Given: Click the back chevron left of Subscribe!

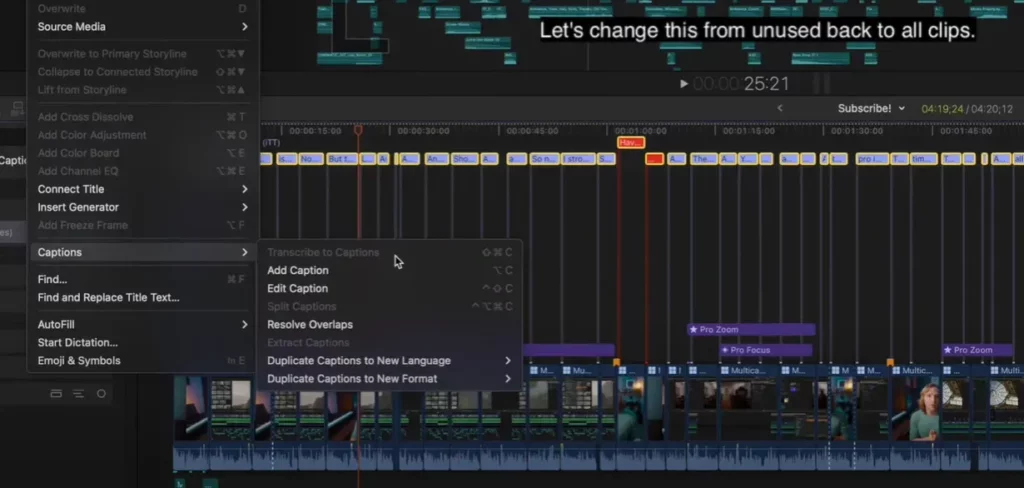Looking at the screenshot, I should [780, 108].
